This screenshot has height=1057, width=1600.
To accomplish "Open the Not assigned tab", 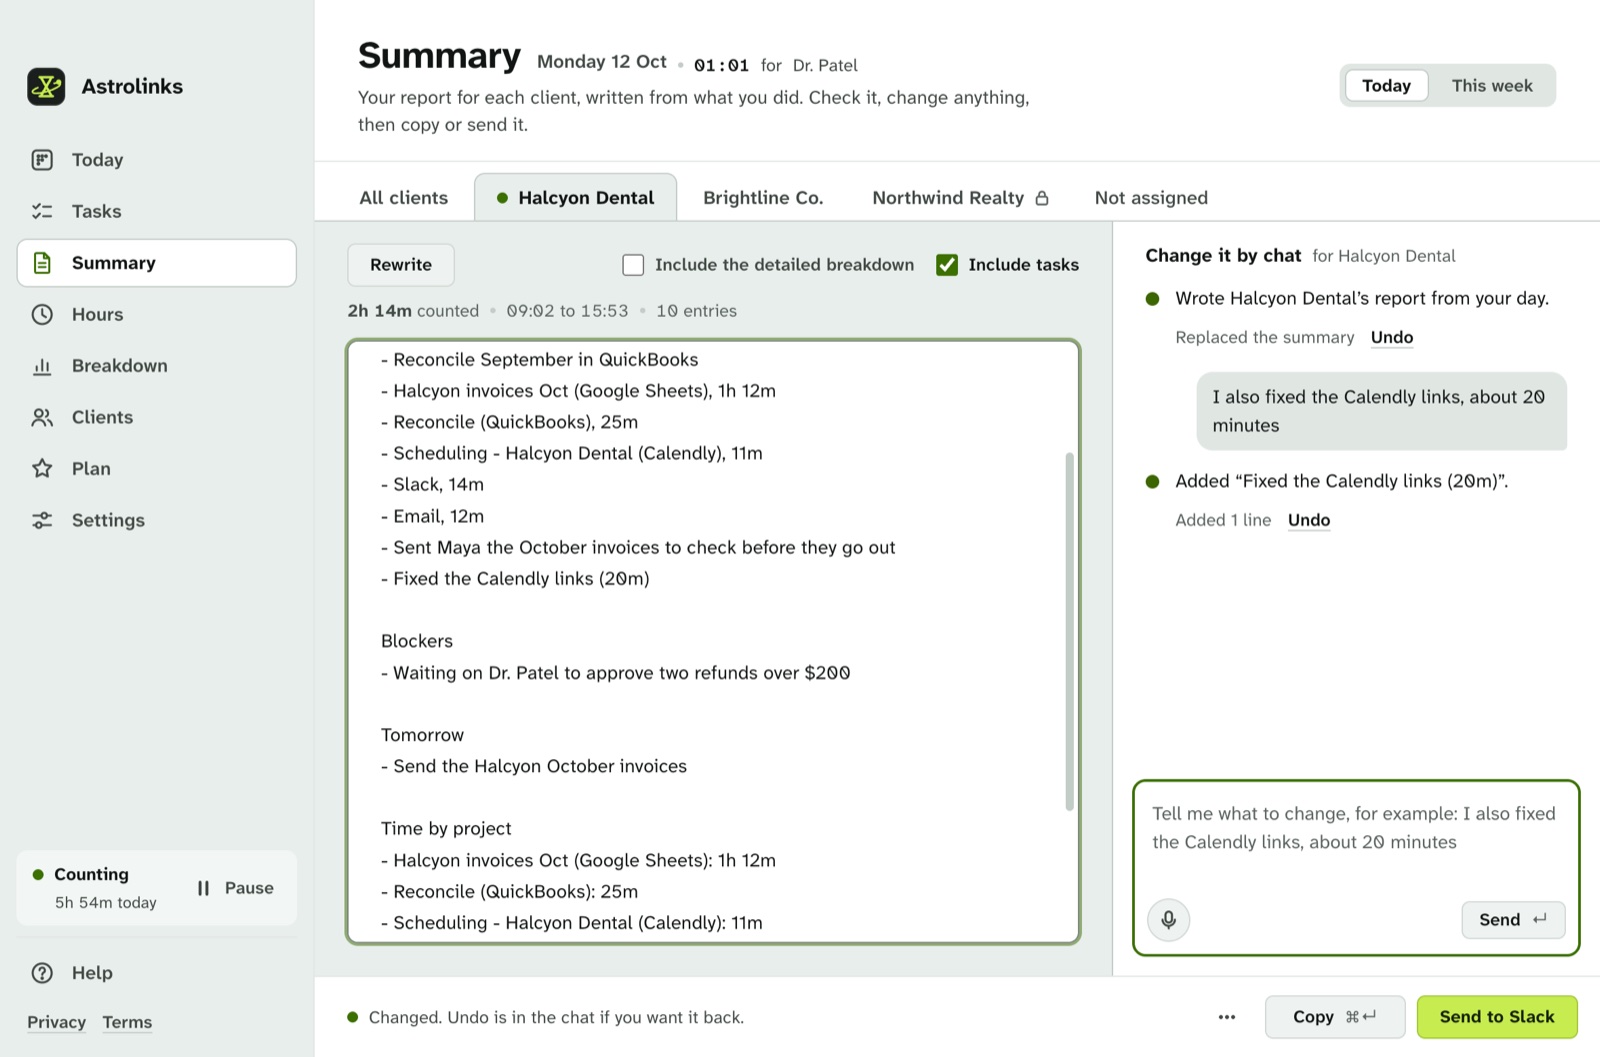I will tap(1151, 198).
